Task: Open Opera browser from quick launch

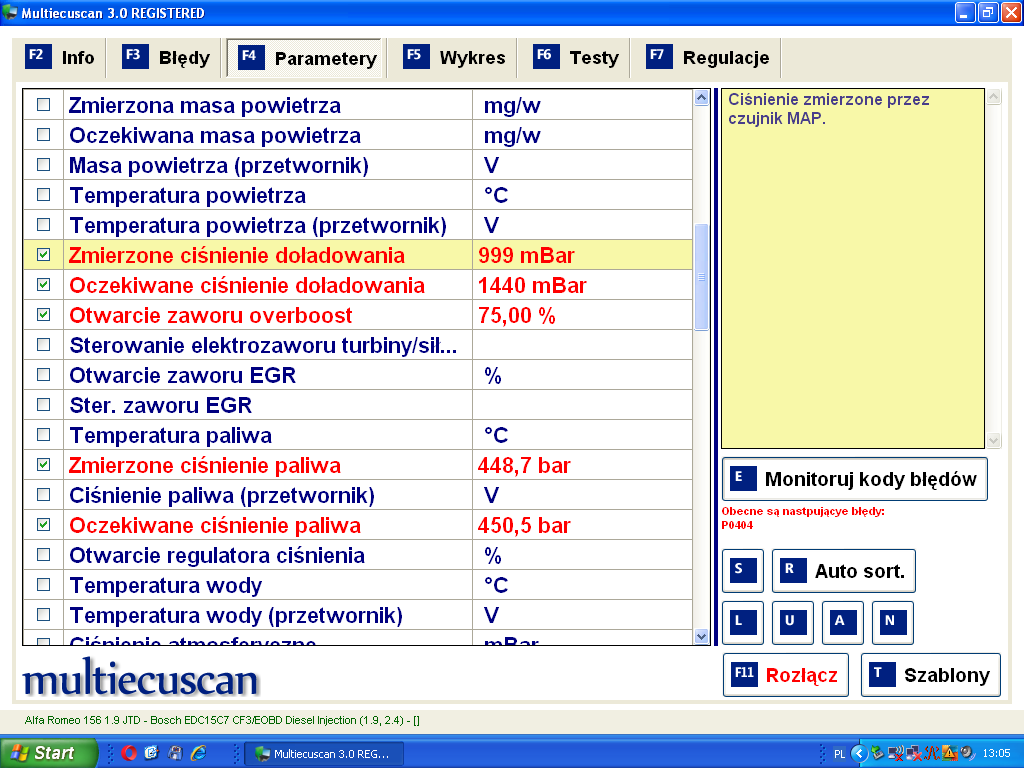Action: [128, 753]
